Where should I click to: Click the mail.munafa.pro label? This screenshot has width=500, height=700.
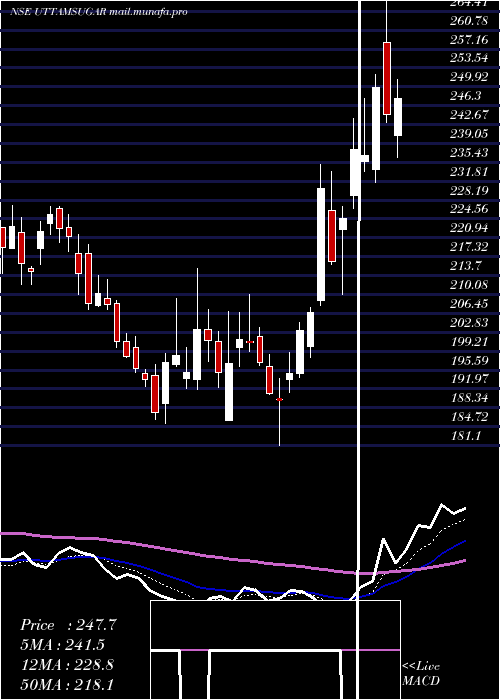tap(148, 12)
